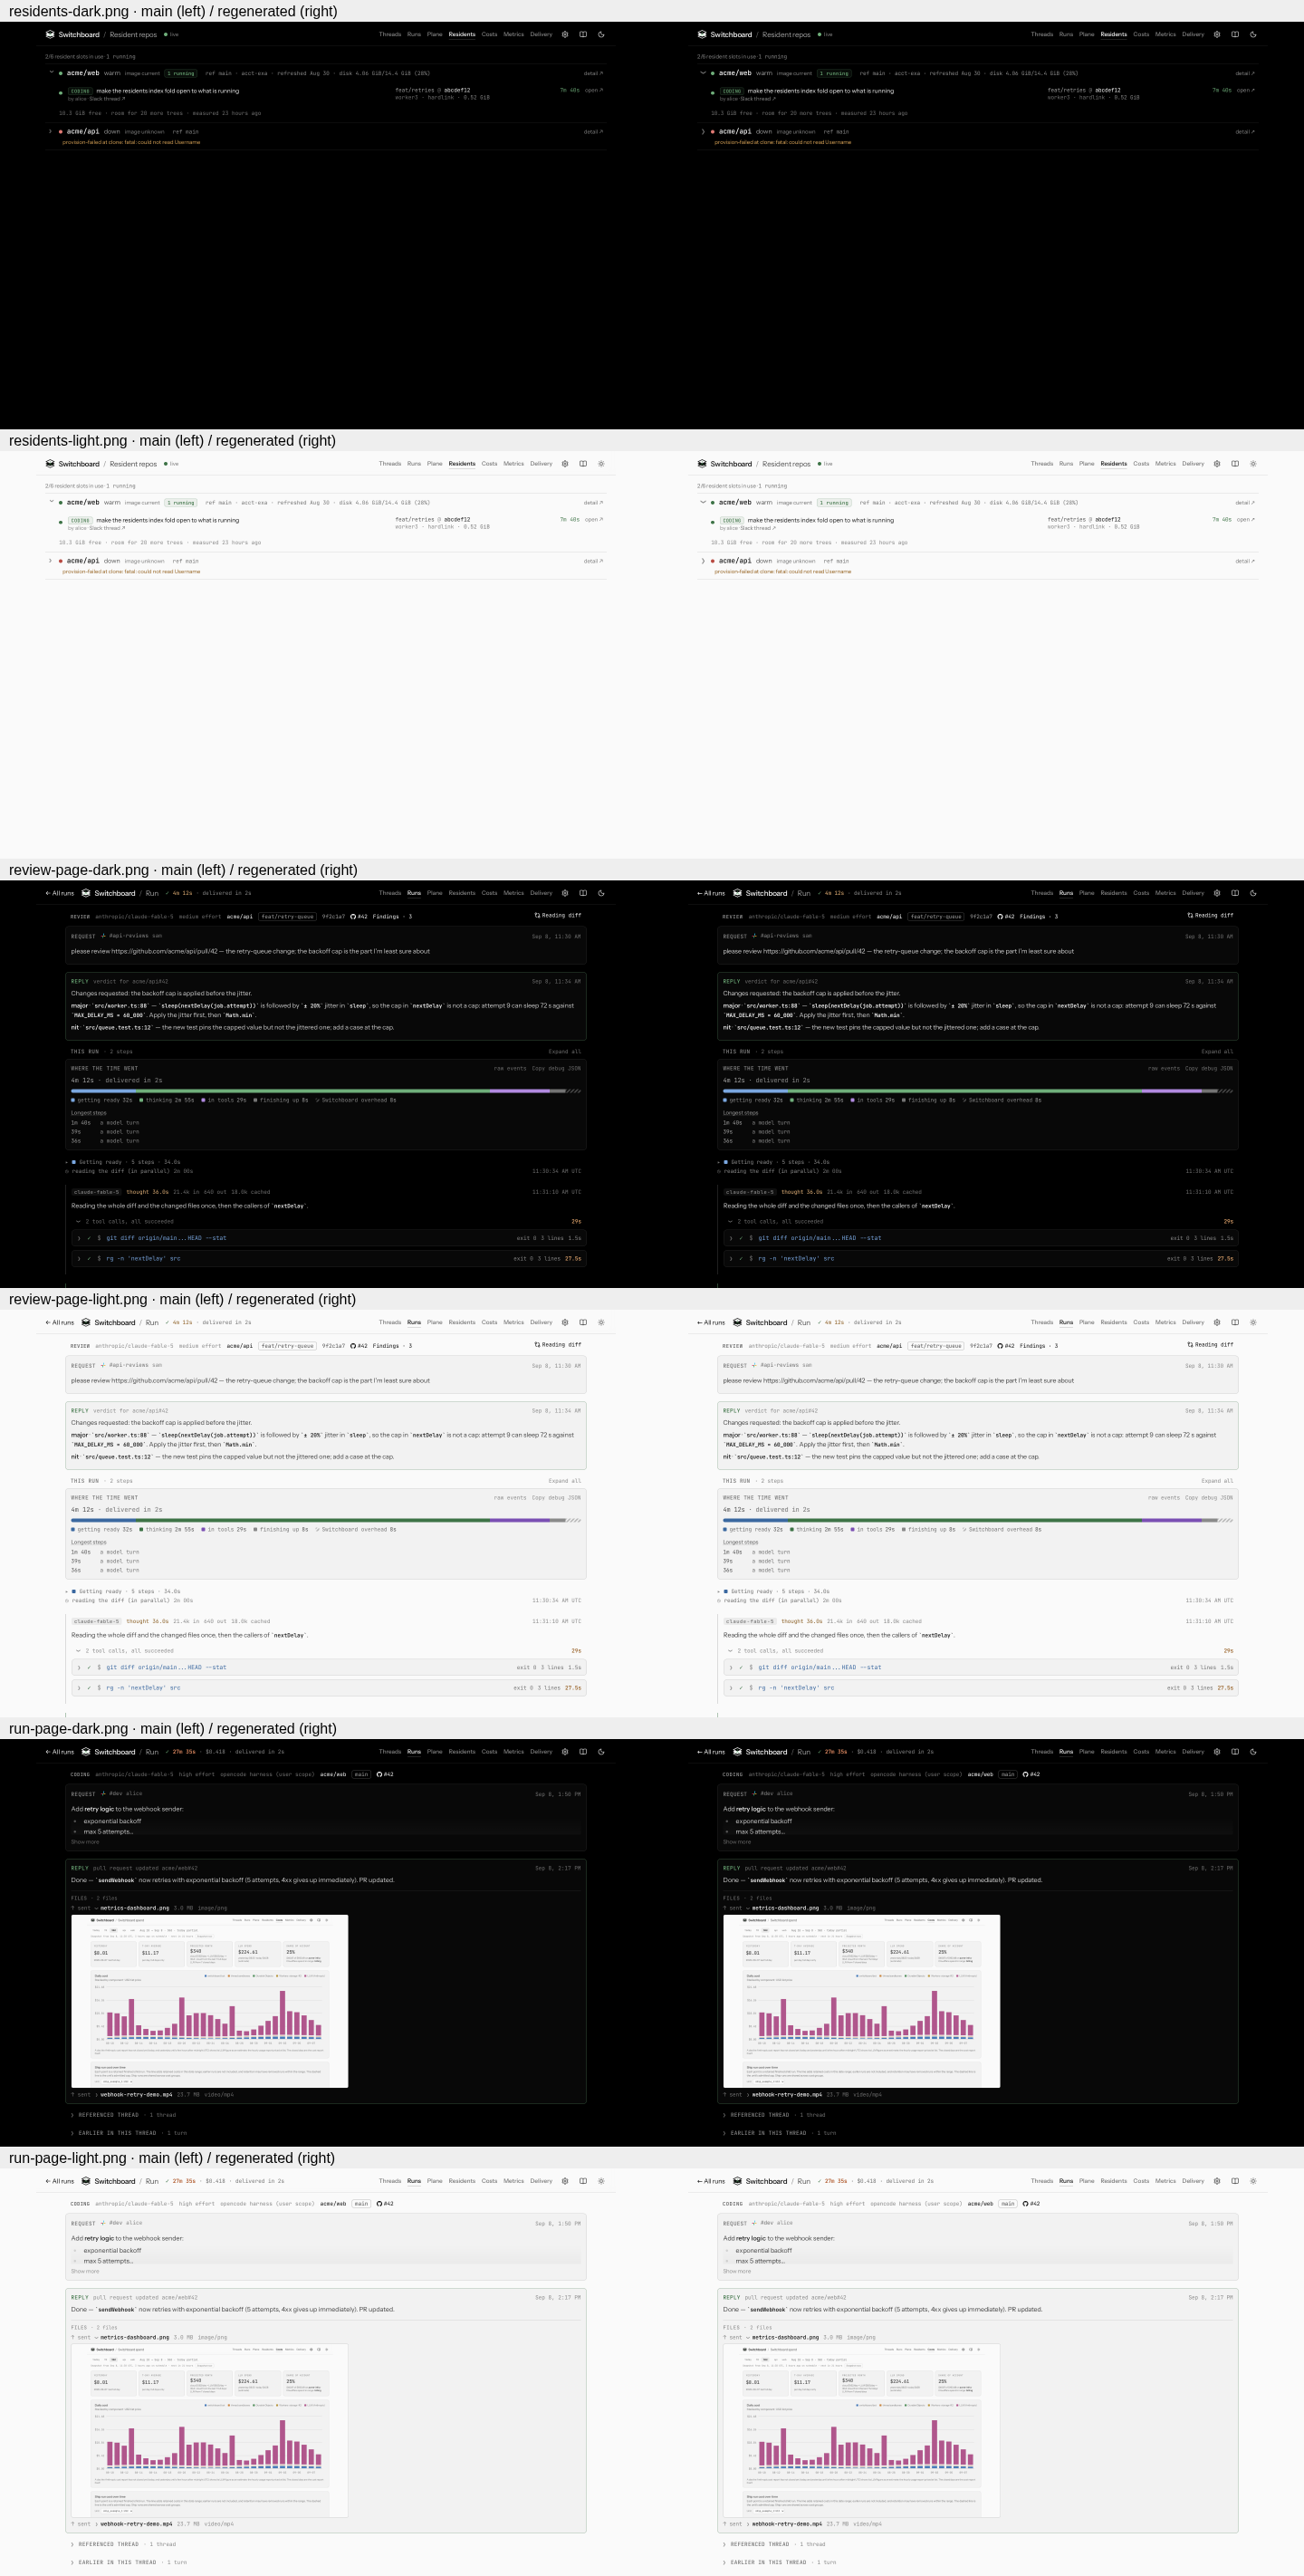This screenshot has width=1304, height=2576.
Task: Open the metrics-dashboard thumbnail in run-page-light regenerated panel
Action: [862, 2430]
